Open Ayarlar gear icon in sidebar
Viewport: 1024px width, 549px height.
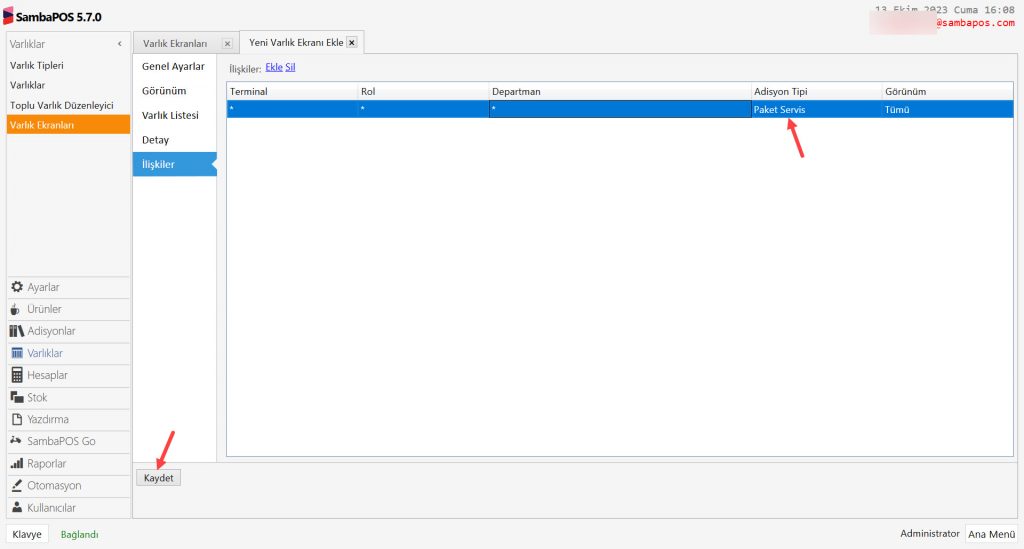point(17,287)
